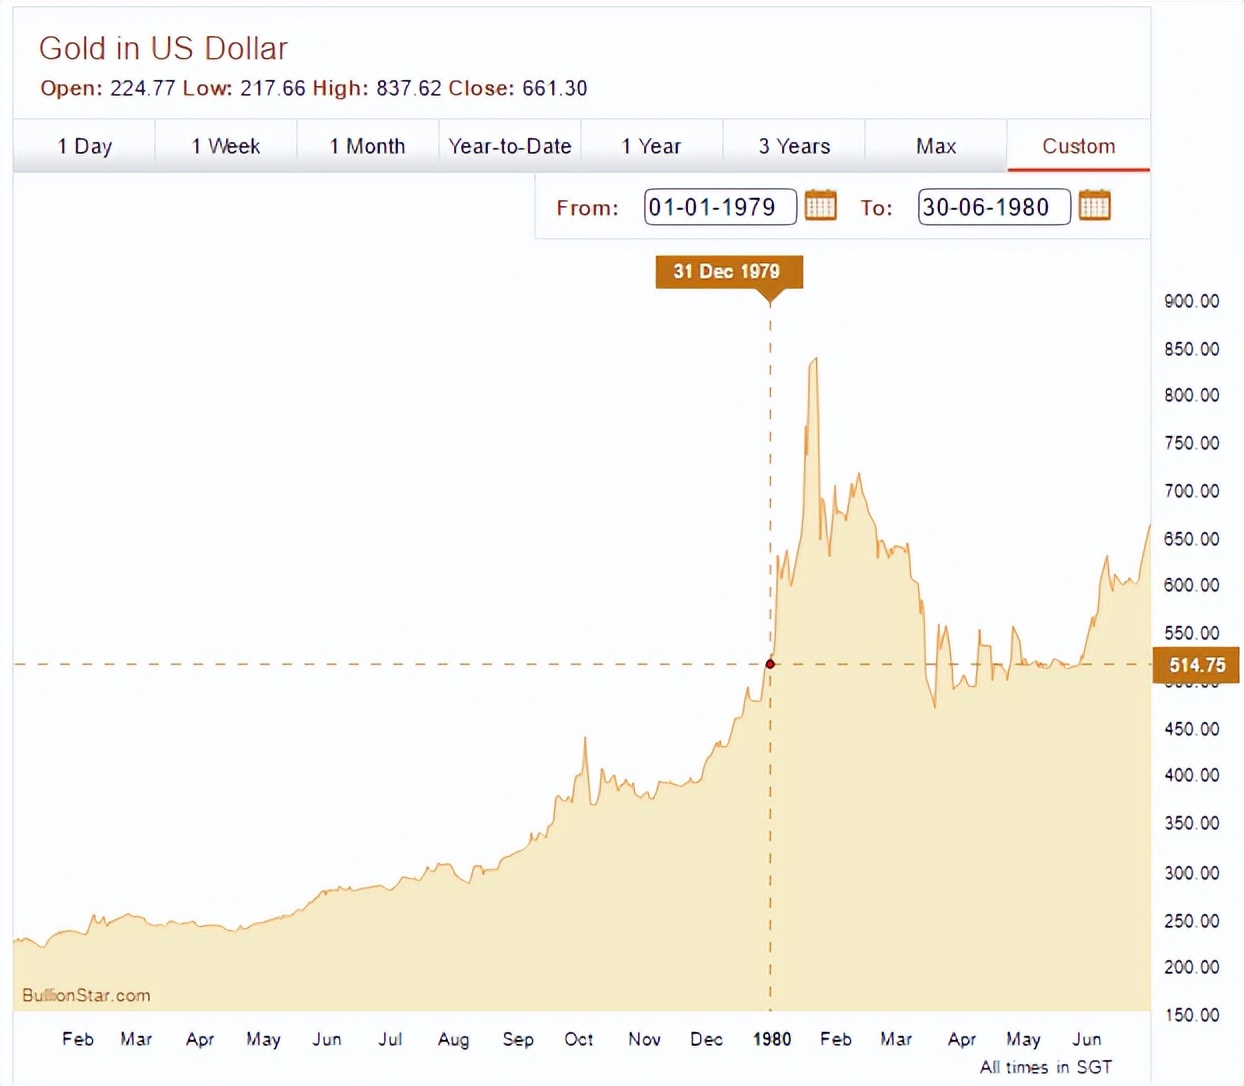The width and height of the screenshot is (1244, 1086).
Task: Click the 1980 label on x-axis
Action: click(772, 1039)
